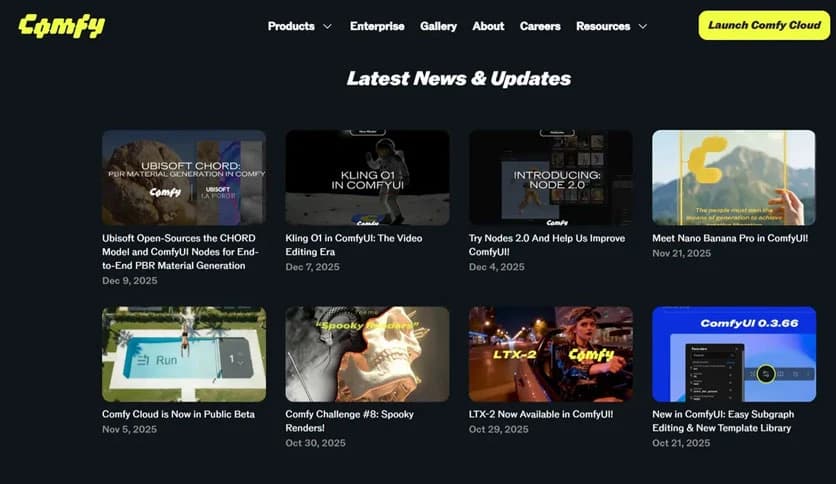Click the 'Oct 21, 2025' date text
This screenshot has width=836, height=484.
pyautogui.click(x=681, y=443)
